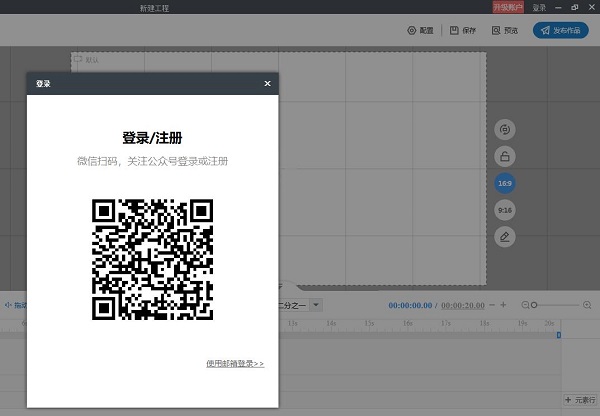600x416 pixels.
Task: Add a row with 元素行 button
Action: tap(580, 400)
